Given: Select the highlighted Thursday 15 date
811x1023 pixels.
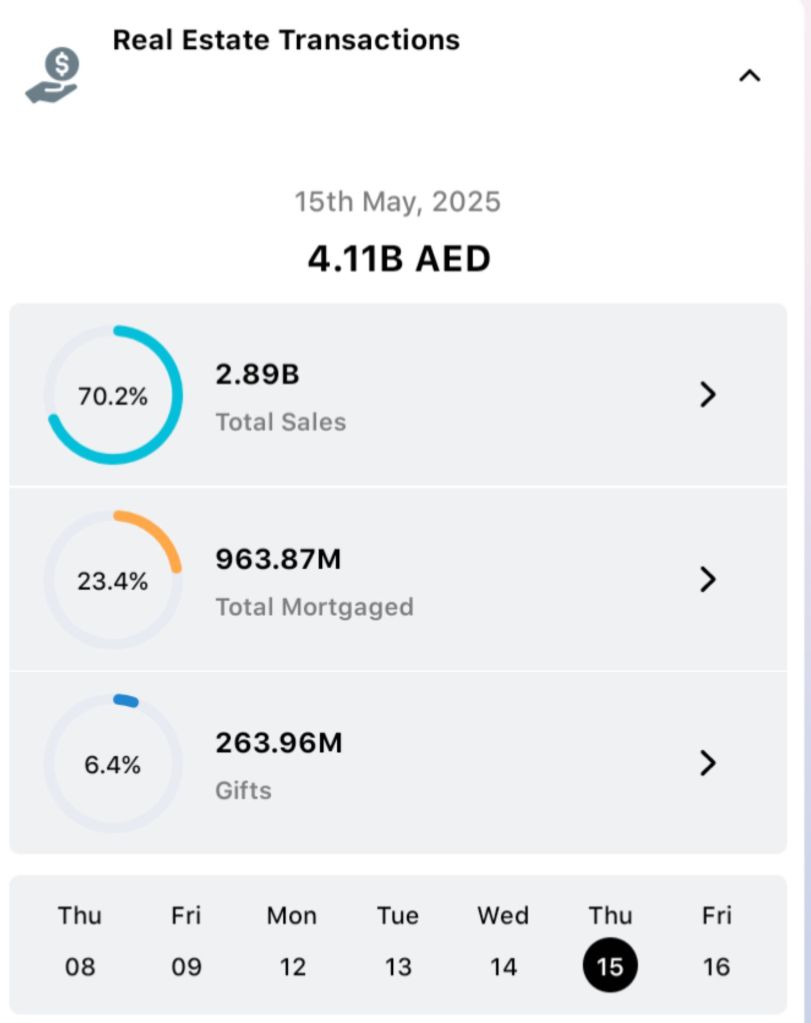Looking at the screenshot, I should click(610, 966).
